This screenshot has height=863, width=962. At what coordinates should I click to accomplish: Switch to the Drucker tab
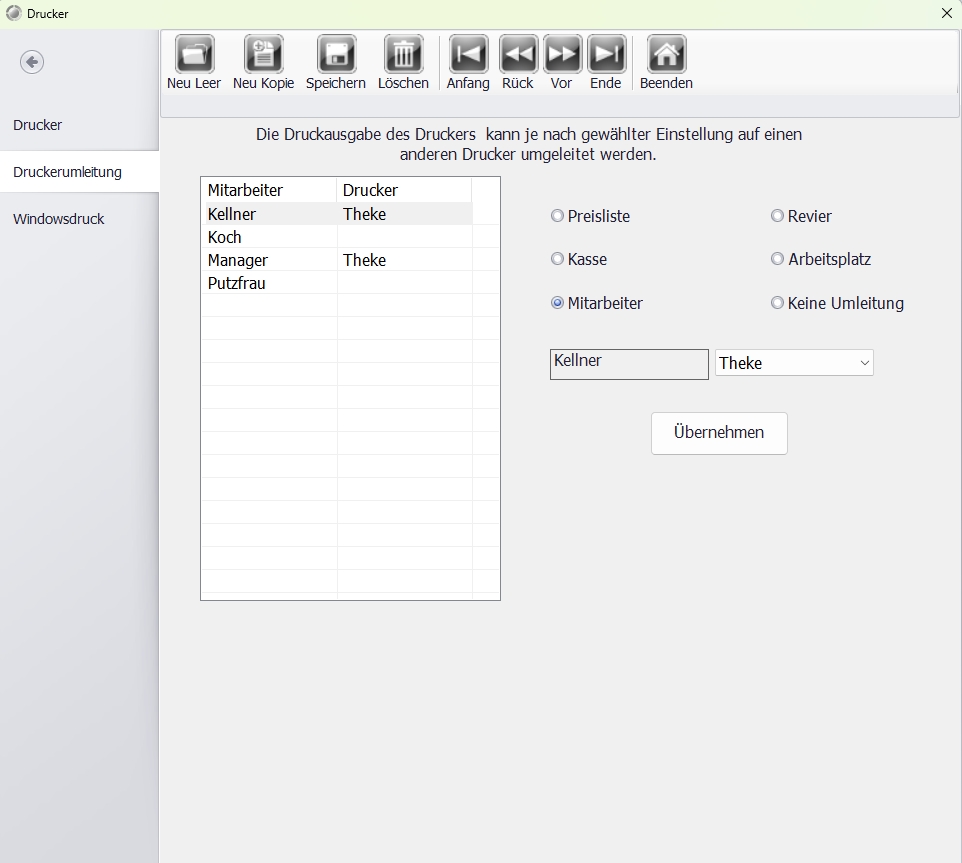click(79, 125)
